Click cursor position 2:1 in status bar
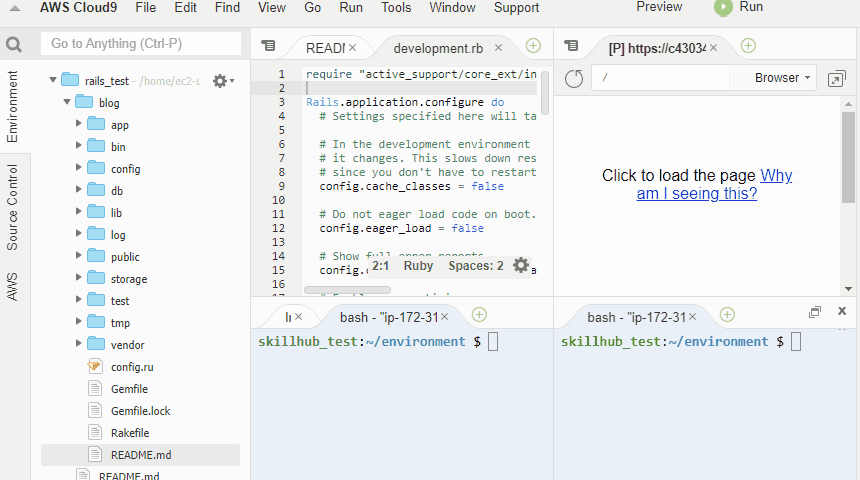The width and height of the screenshot is (860, 480). [x=381, y=266]
